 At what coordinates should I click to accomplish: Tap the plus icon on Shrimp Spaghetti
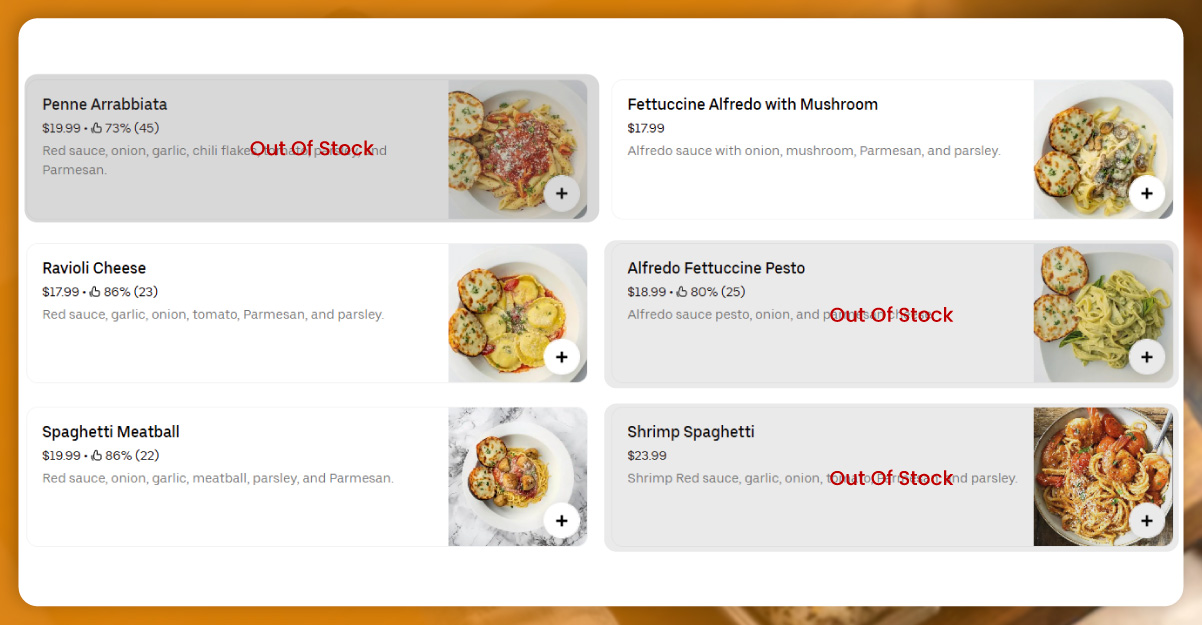tap(1146, 520)
